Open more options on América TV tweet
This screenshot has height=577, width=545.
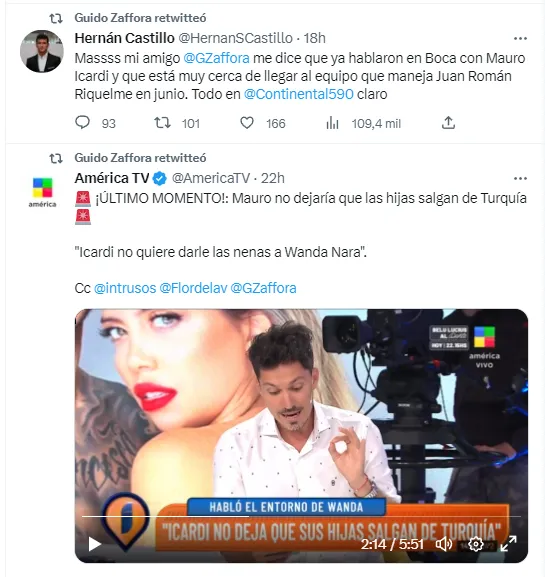pos(520,178)
